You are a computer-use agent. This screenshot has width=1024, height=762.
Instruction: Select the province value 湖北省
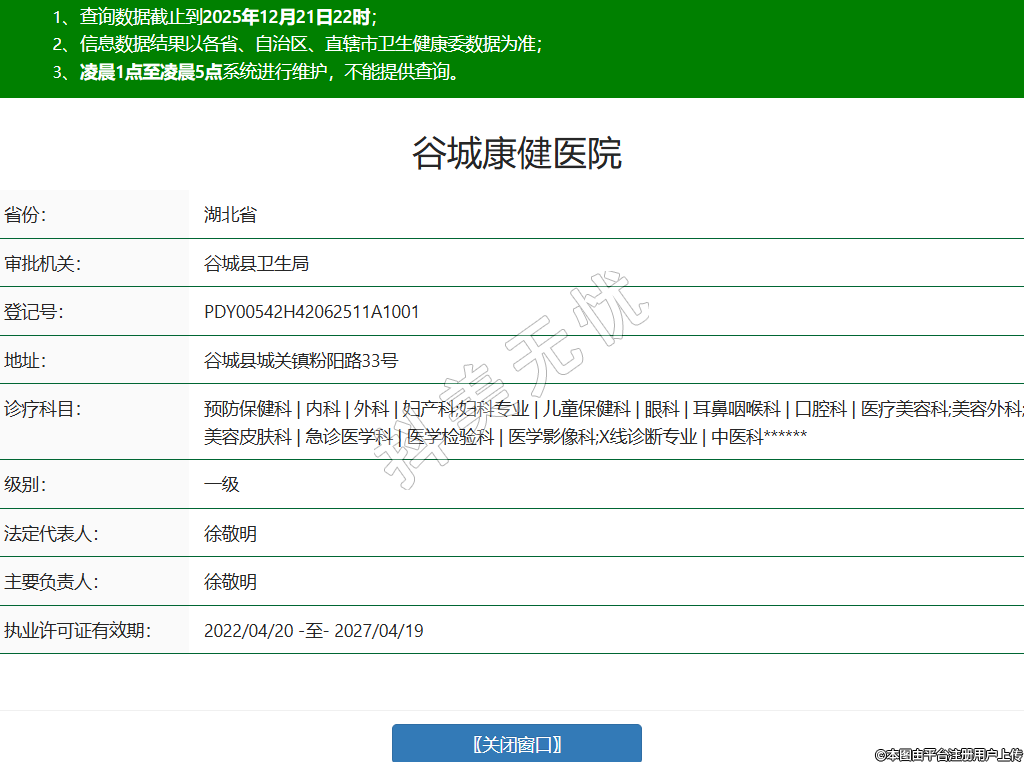point(230,215)
